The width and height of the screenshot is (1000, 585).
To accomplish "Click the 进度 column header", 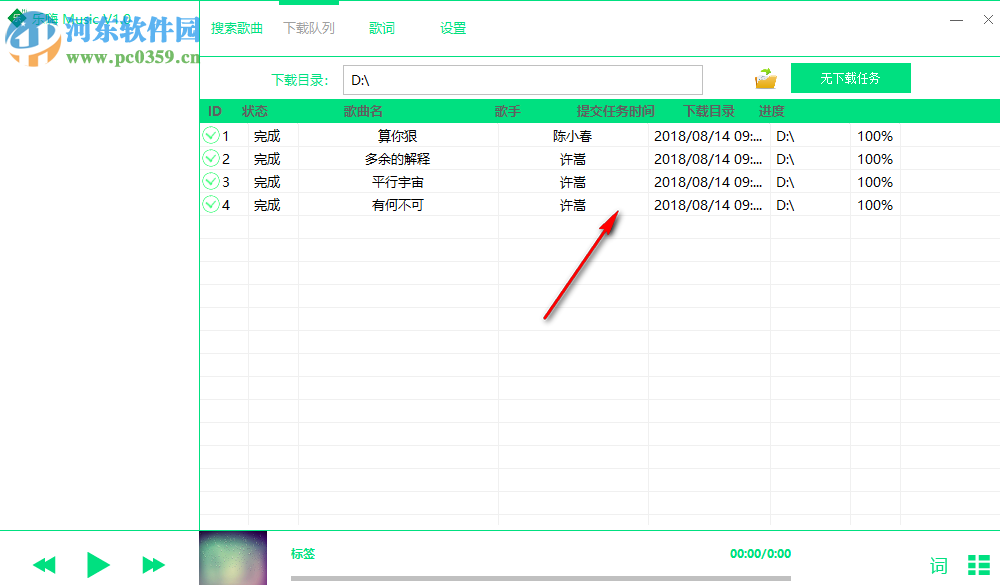I will (x=771, y=111).
